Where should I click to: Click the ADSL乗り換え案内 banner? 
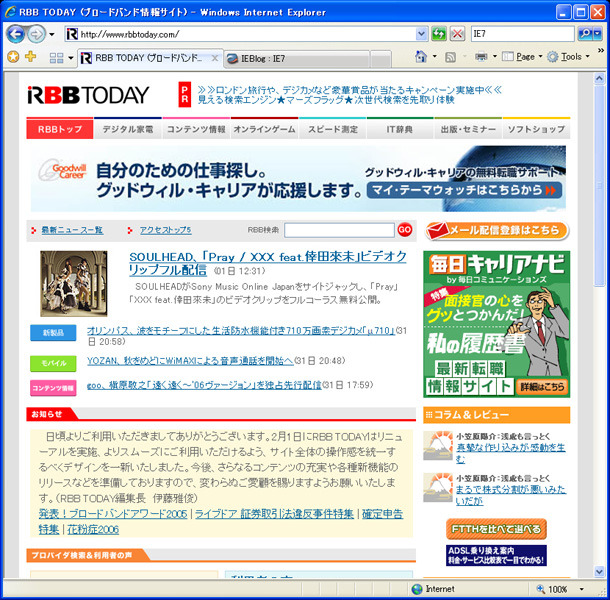[x=496, y=555]
